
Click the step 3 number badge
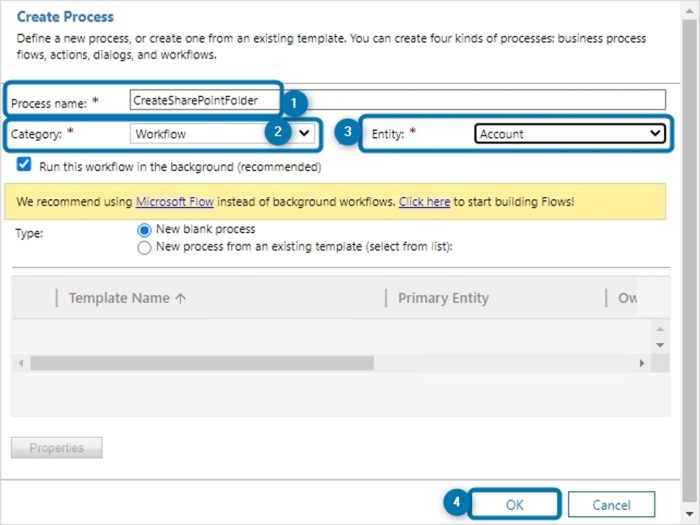[x=347, y=133]
